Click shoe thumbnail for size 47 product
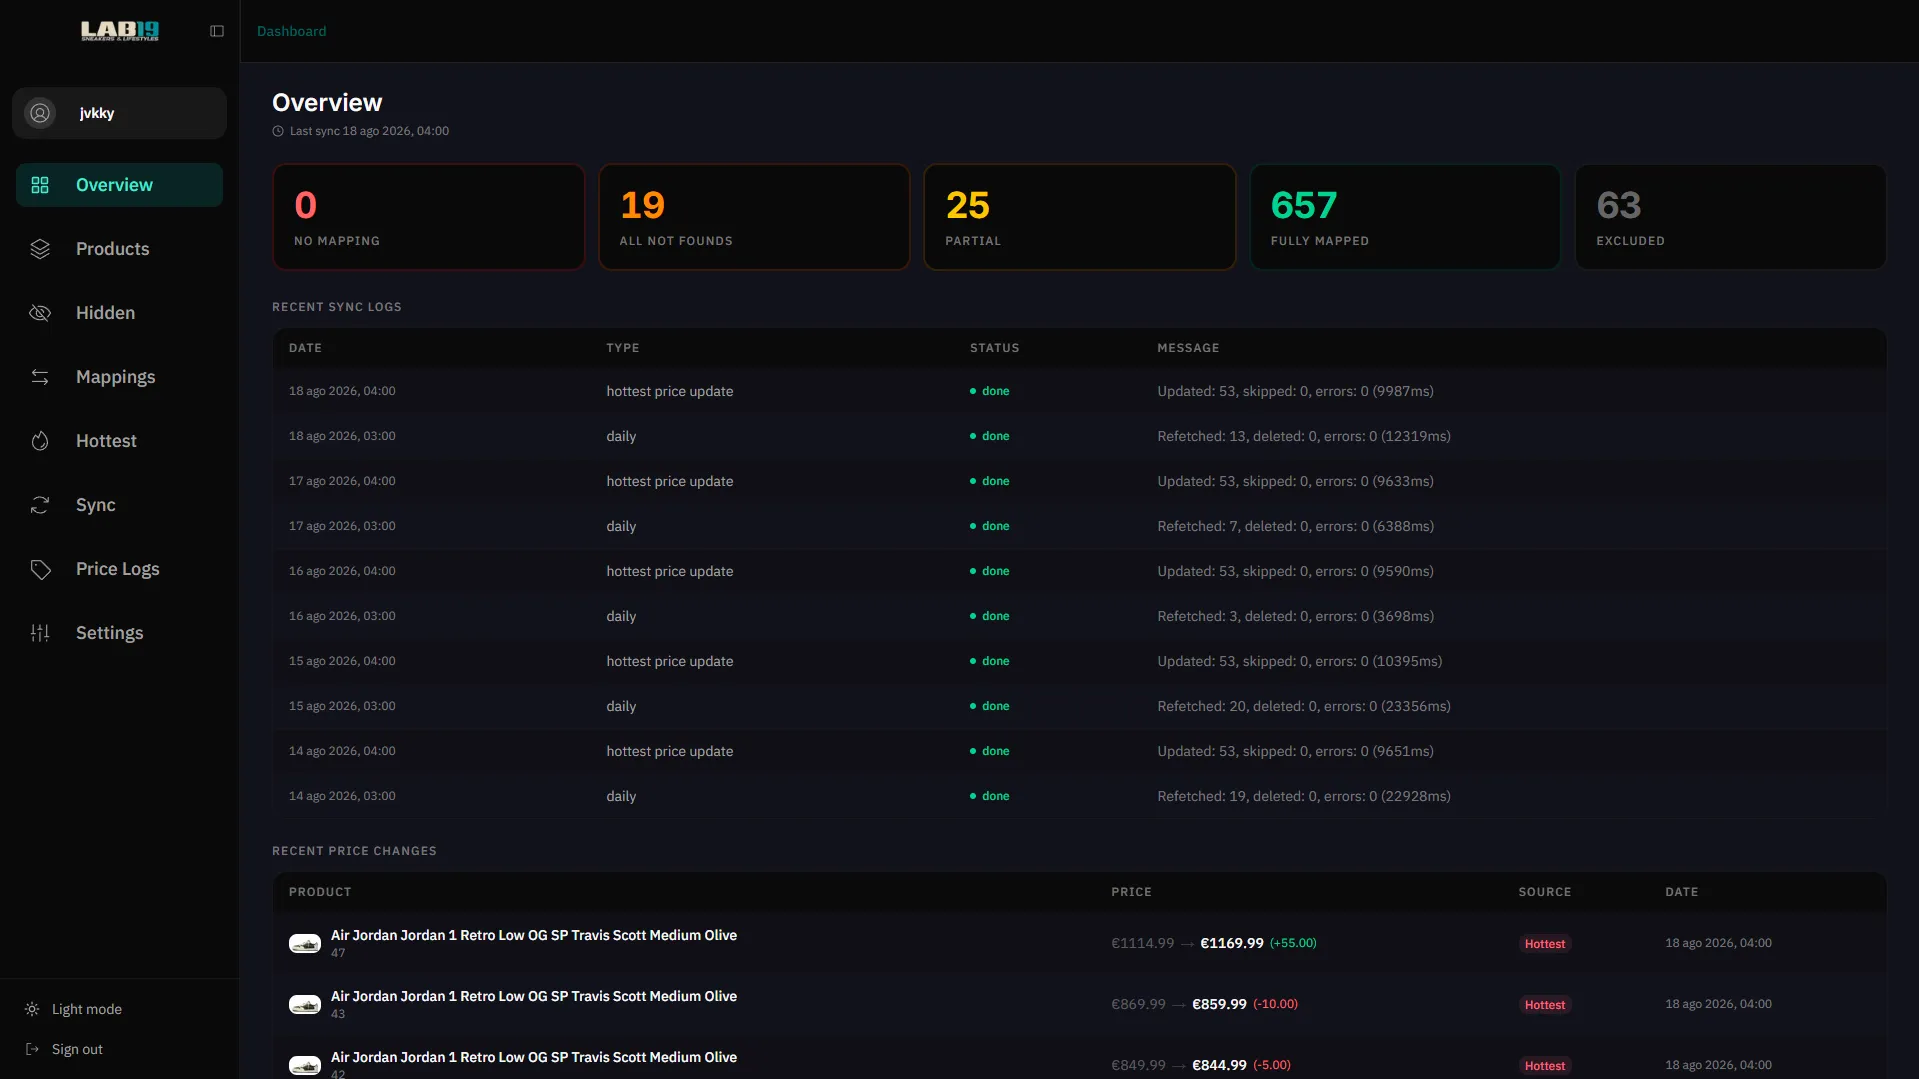The width and height of the screenshot is (1919, 1079). (304, 943)
